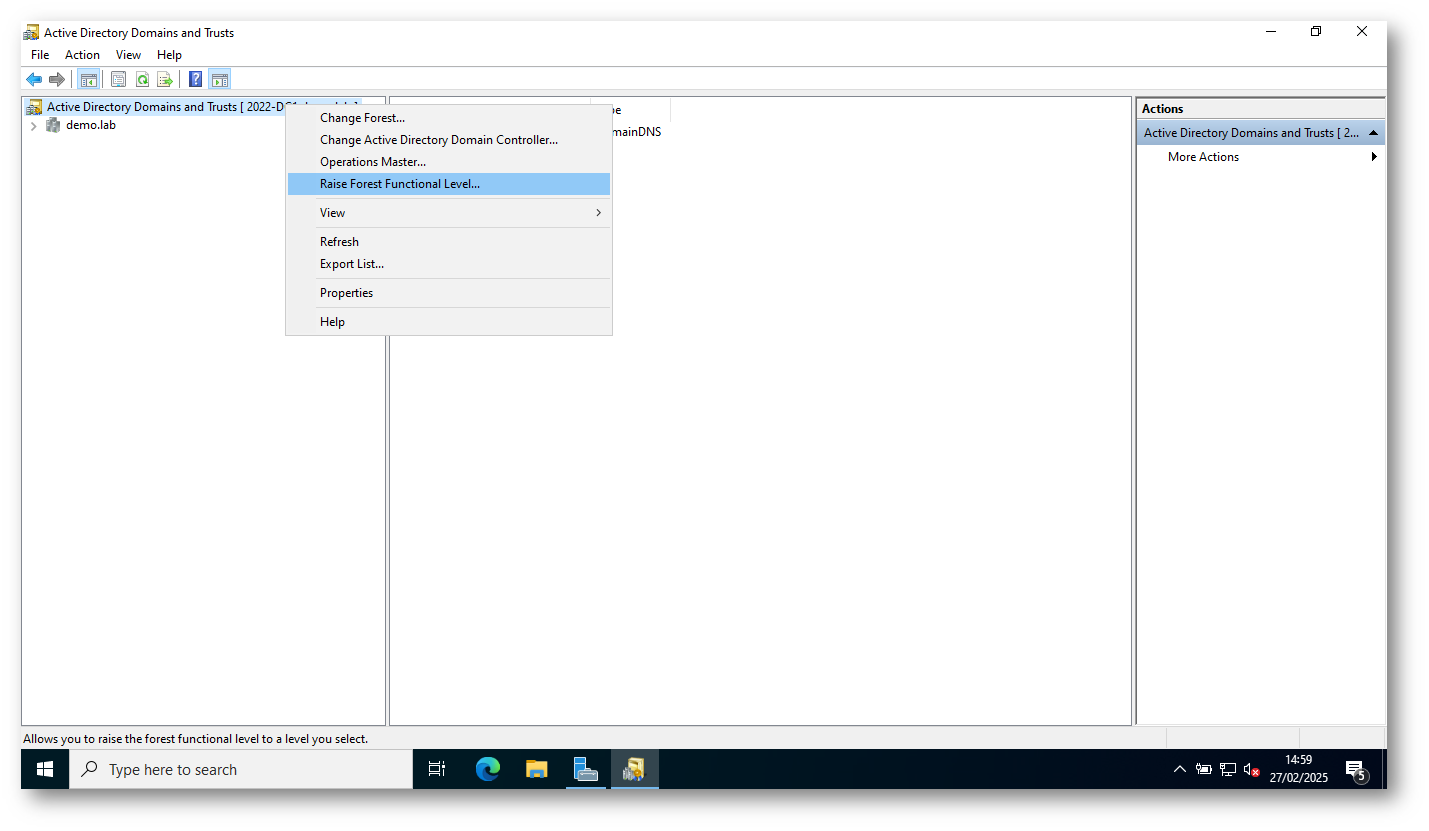The image size is (1429, 831).
Task: Expand the More Actions submenu arrow
Action: [1374, 157]
